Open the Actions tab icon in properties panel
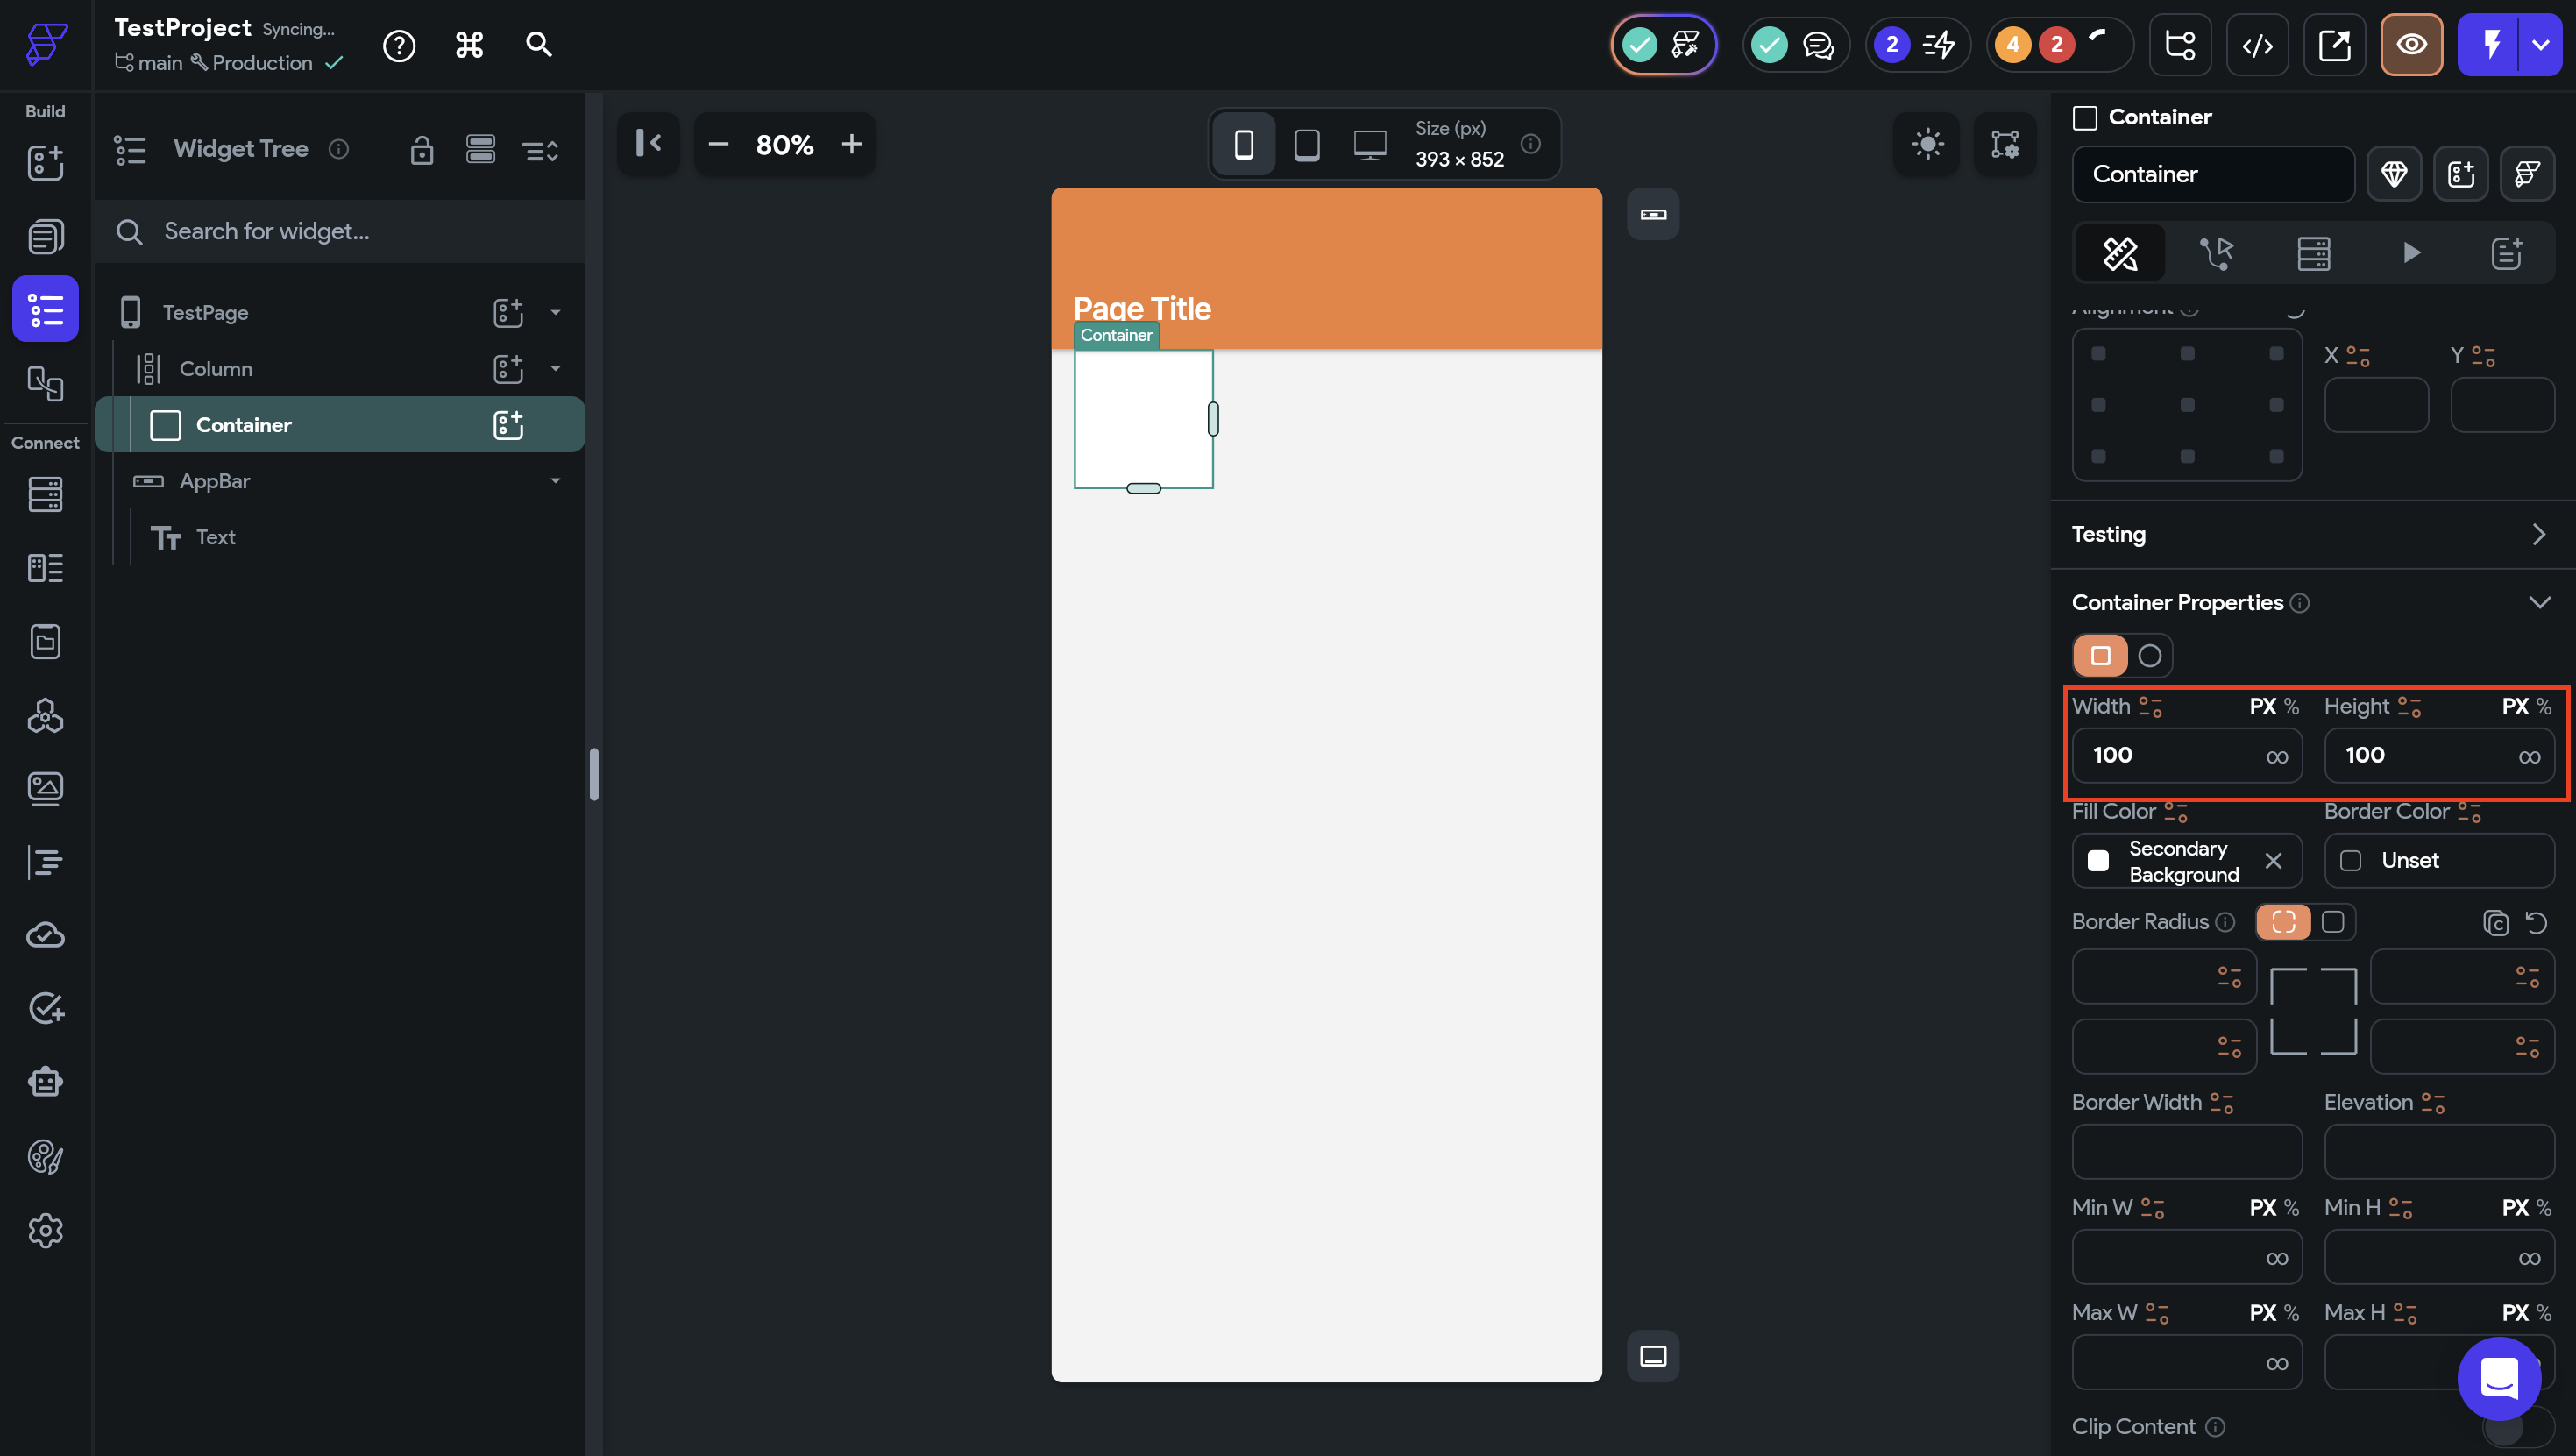Image resolution: width=2576 pixels, height=1456 pixels. [x=2216, y=253]
